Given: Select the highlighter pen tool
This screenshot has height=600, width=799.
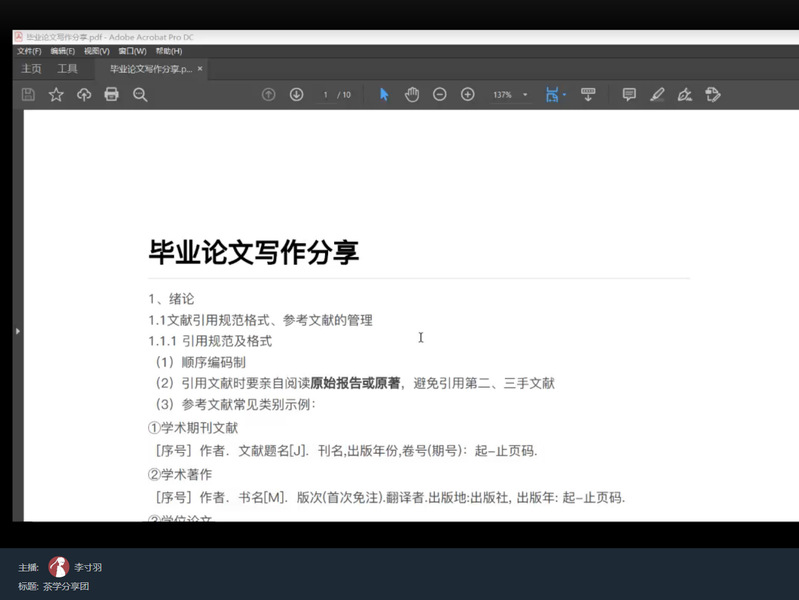Looking at the screenshot, I should click(657, 94).
